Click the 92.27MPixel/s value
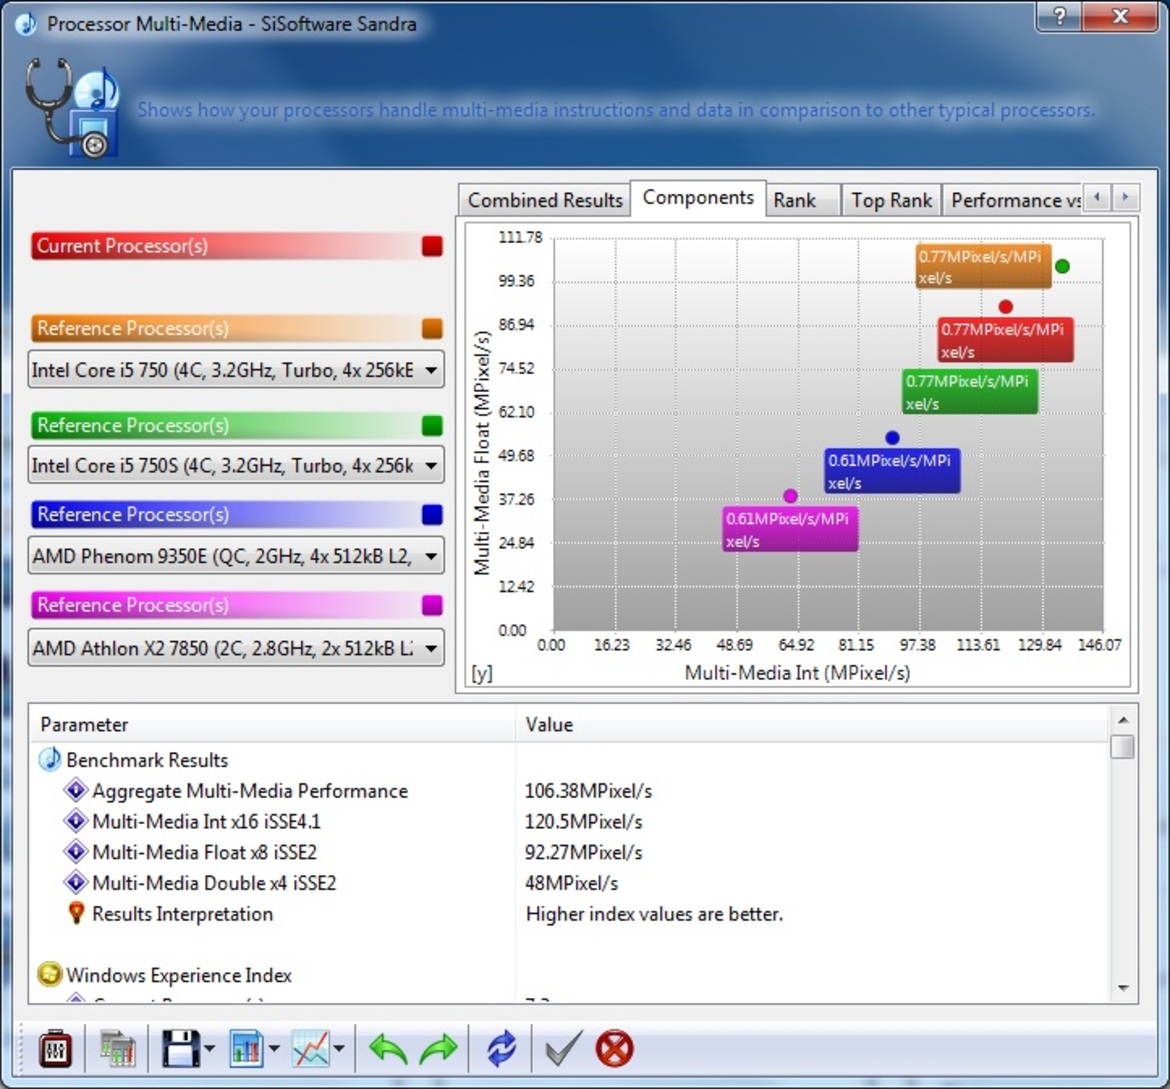Viewport: 1170px width, 1089px height. click(584, 852)
